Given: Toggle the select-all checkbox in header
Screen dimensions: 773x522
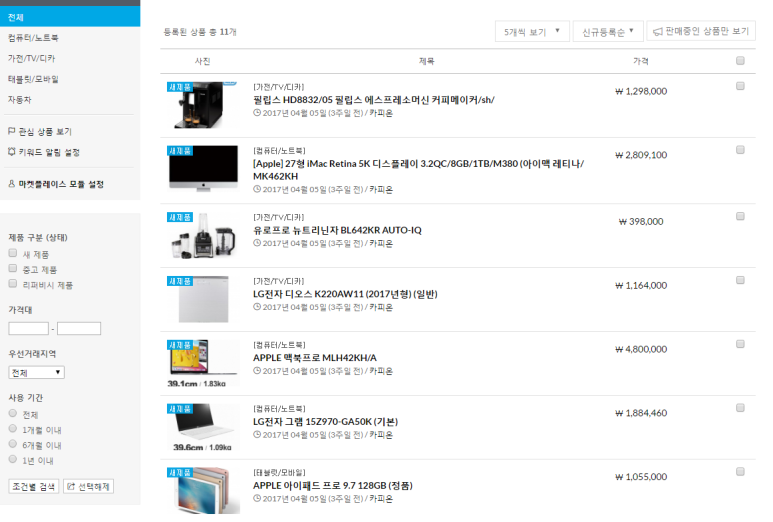Looking at the screenshot, I should tap(740, 61).
